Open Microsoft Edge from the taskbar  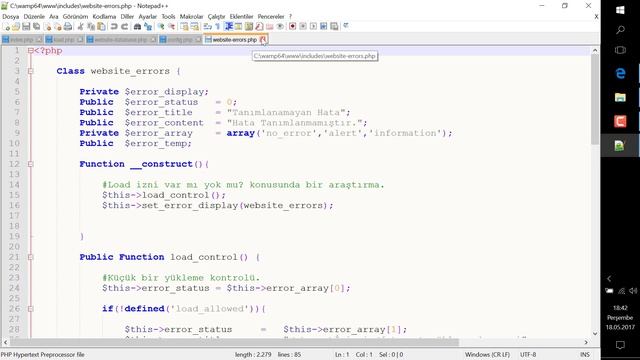(x=620, y=73)
